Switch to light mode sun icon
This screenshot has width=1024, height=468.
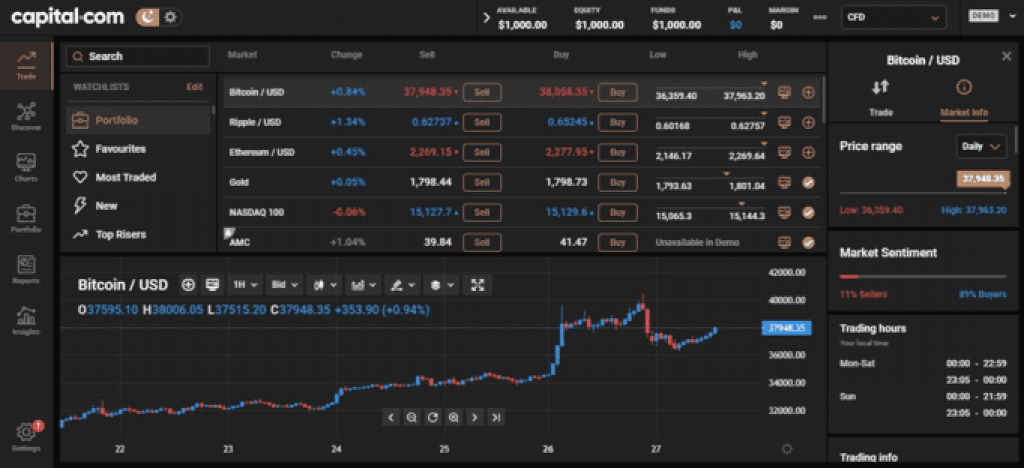tap(171, 17)
